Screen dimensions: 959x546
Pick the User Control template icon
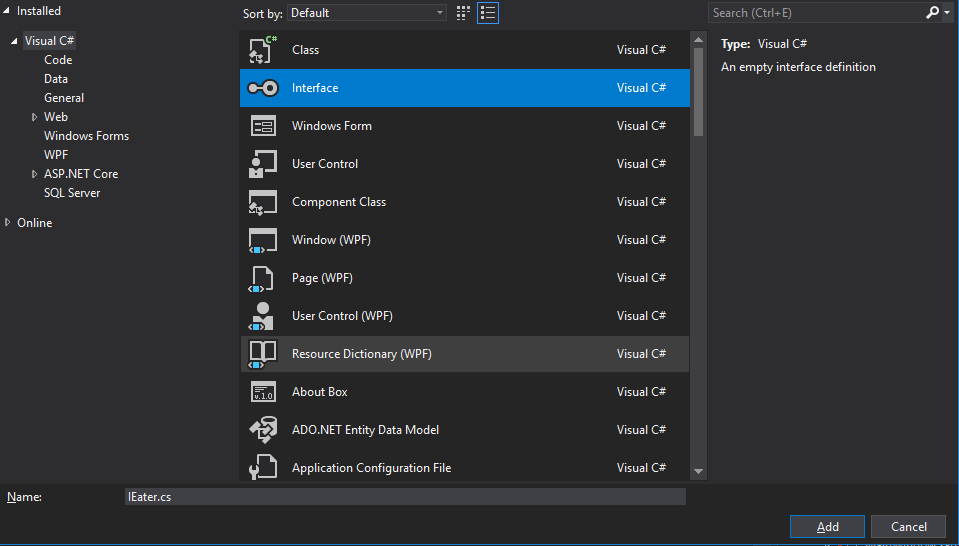point(263,164)
